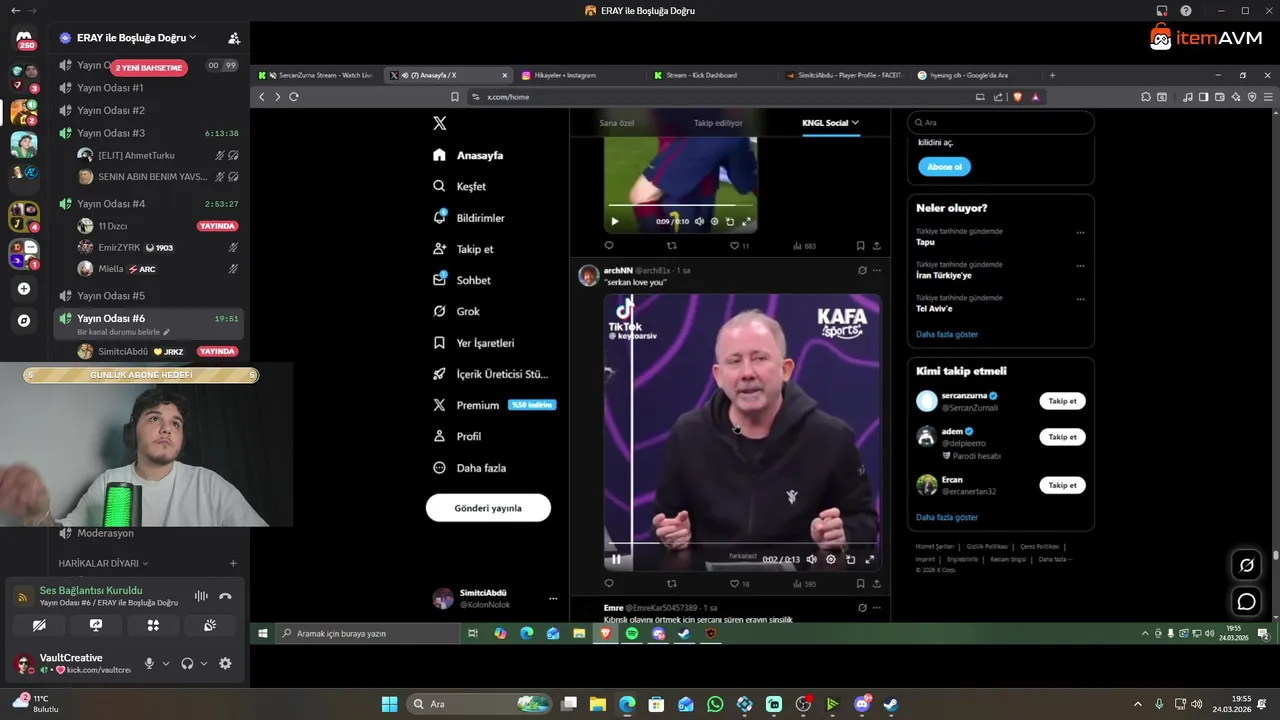Open Discord user settings gear
Image resolution: width=1280 pixels, height=720 pixels.
coord(225,663)
